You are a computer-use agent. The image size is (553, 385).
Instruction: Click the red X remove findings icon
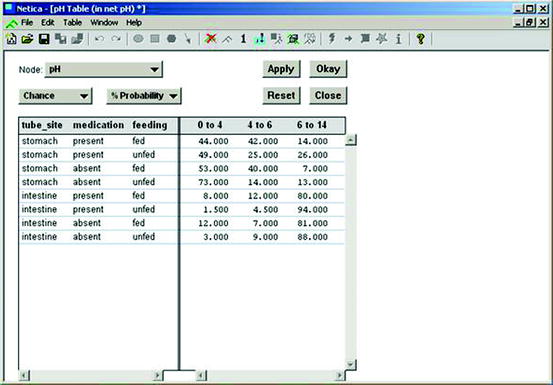tap(211, 38)
